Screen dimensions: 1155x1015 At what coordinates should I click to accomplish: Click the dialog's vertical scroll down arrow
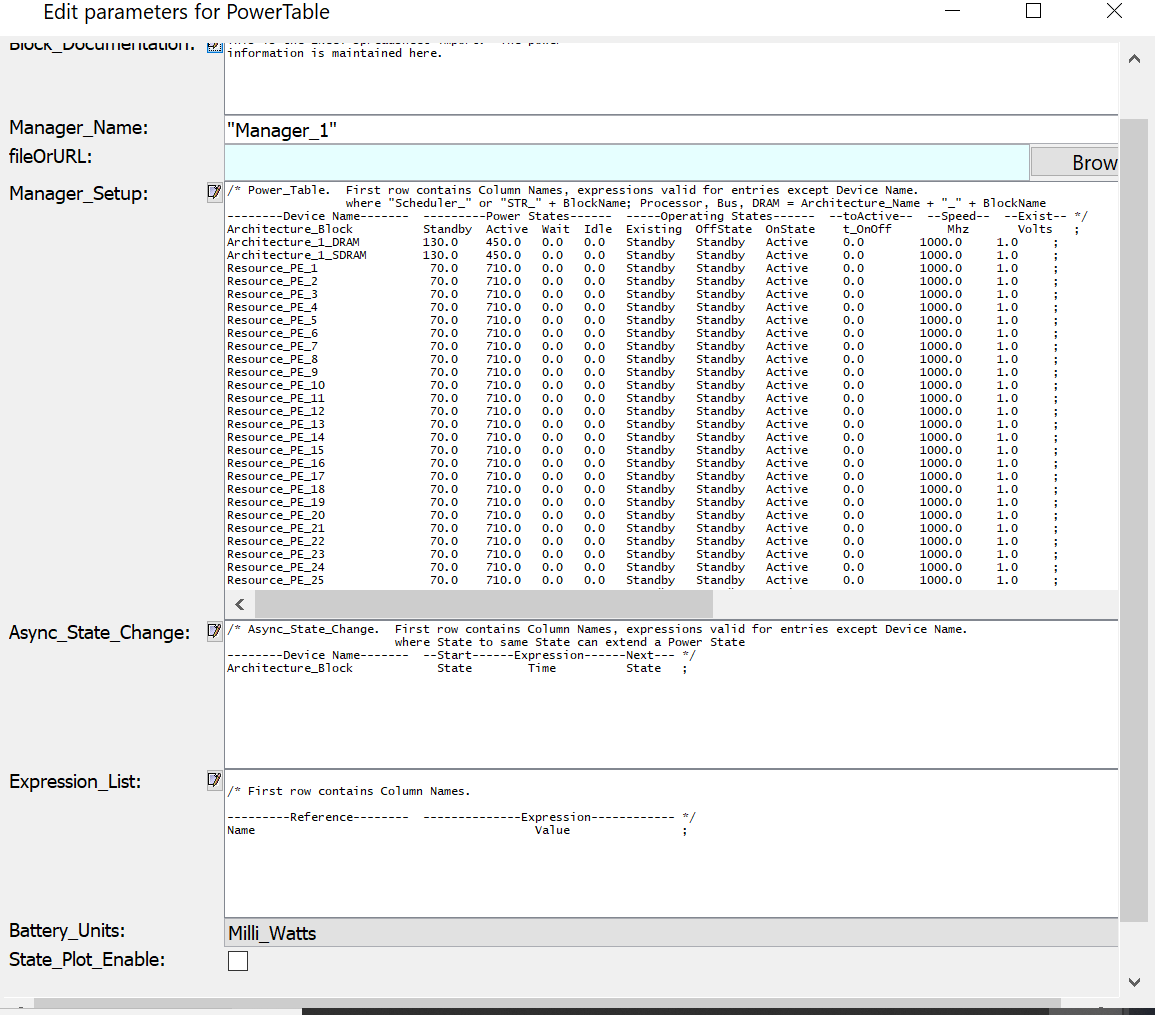(1134, 982)
